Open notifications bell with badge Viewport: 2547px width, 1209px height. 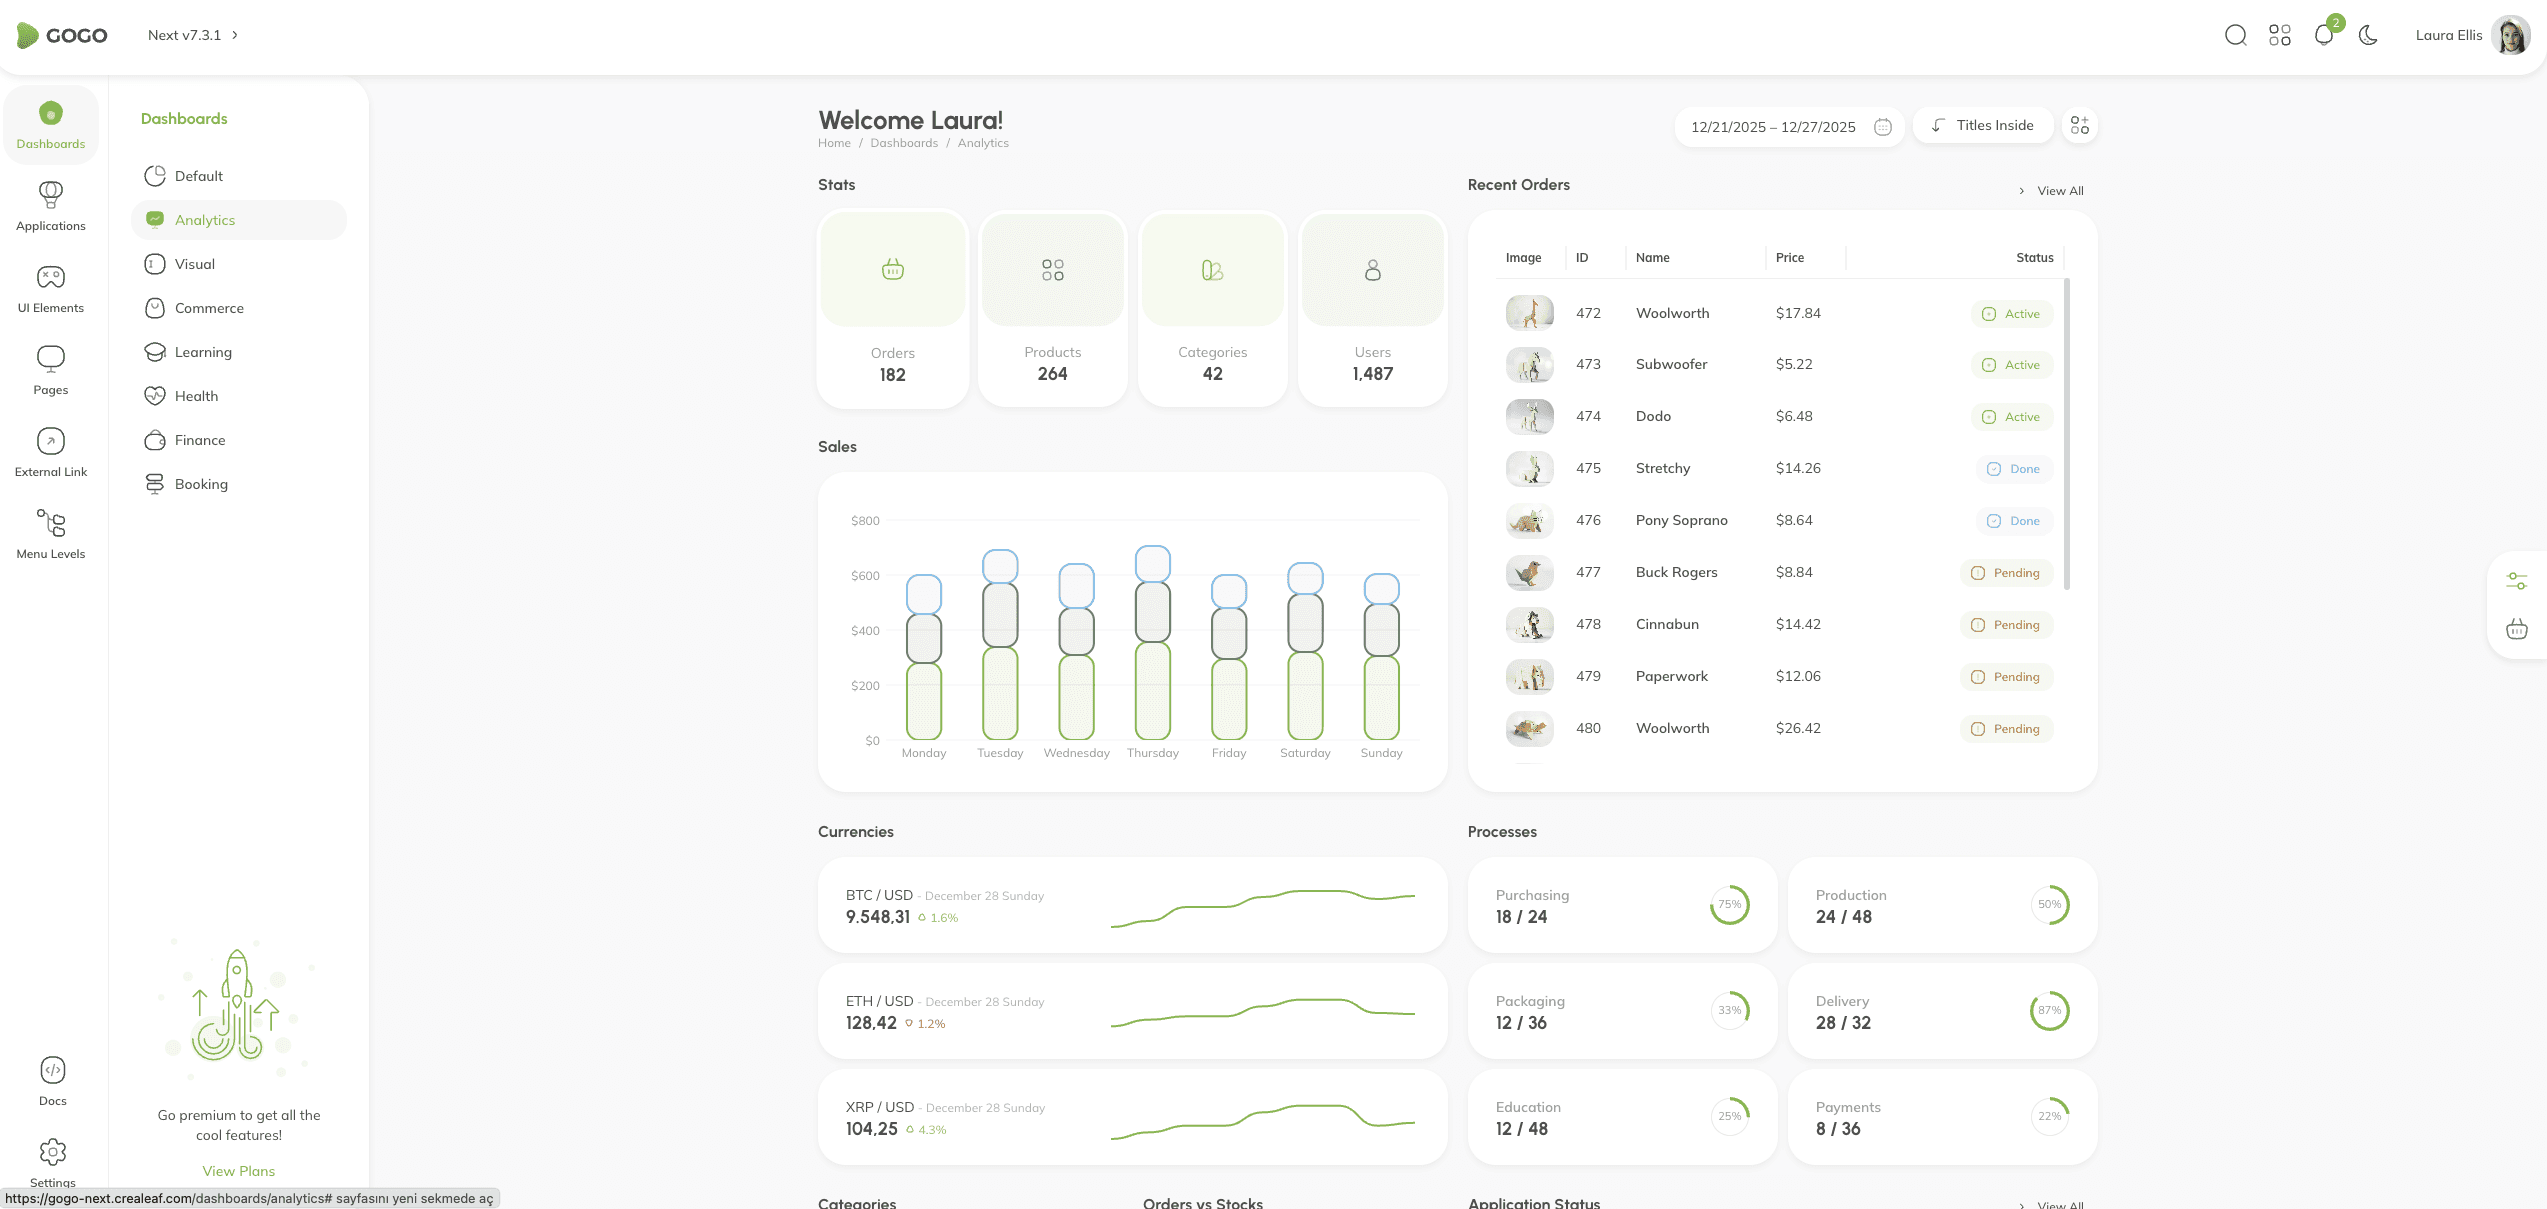tap(2323, 35)
